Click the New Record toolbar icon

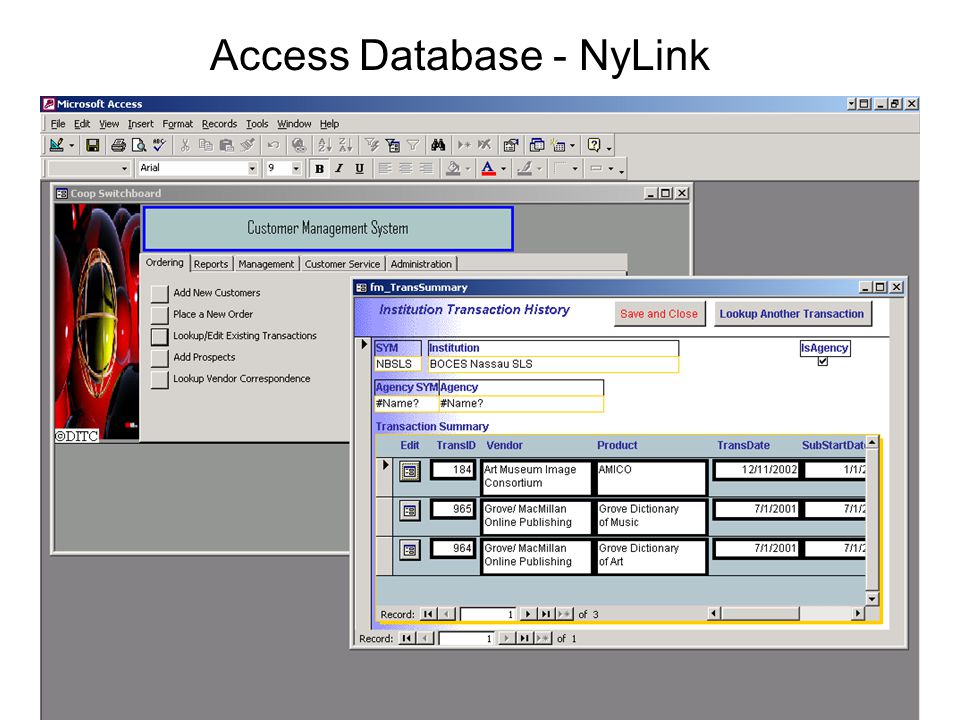(x=464, y=145)
